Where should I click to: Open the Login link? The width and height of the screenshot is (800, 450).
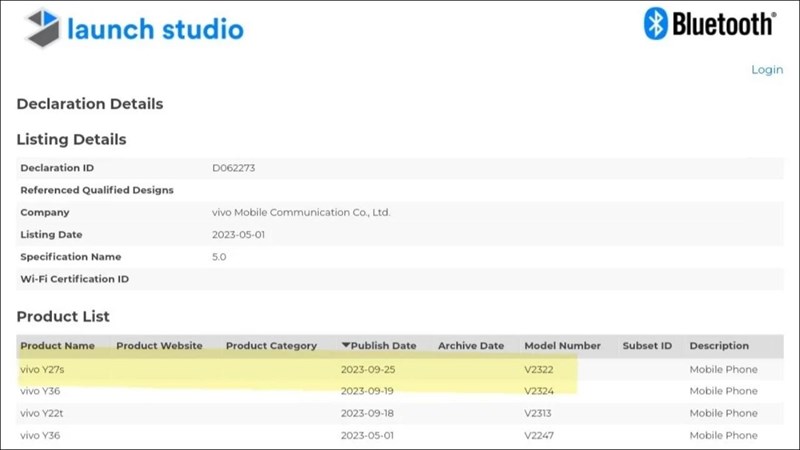coord(767,69)
